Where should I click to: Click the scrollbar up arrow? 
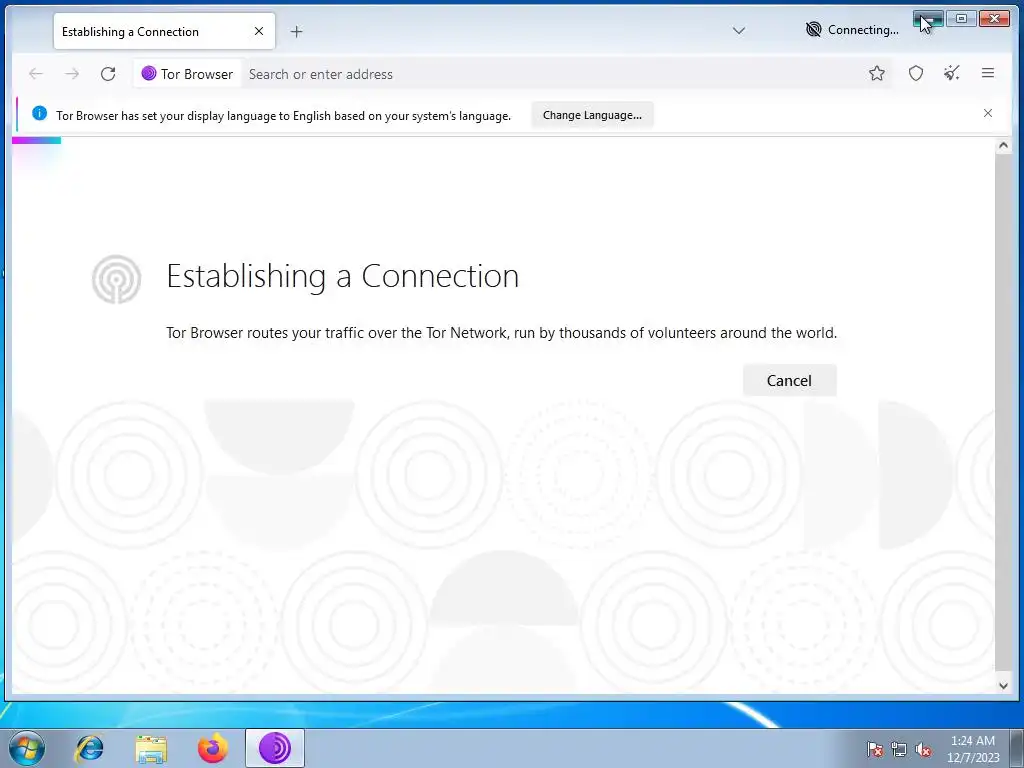tap(1003, 146)
